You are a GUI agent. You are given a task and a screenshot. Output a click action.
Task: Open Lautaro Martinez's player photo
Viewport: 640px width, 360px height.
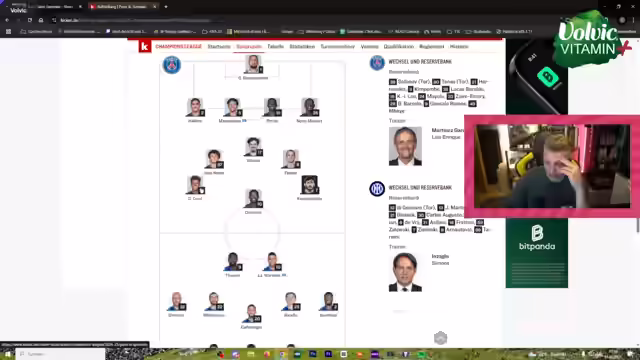[272, 262]
